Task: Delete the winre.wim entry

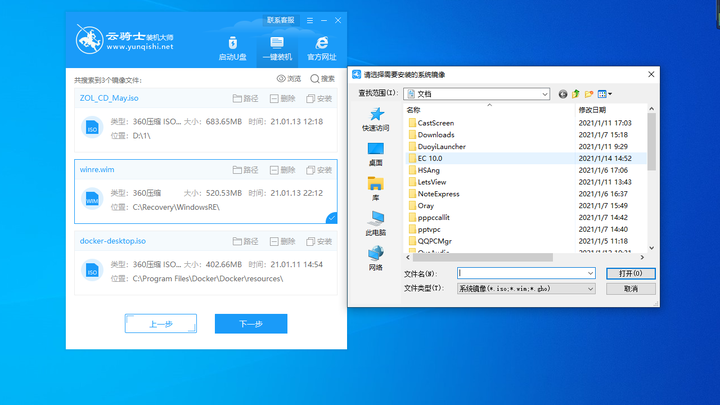Action: (x=282, y=170)
